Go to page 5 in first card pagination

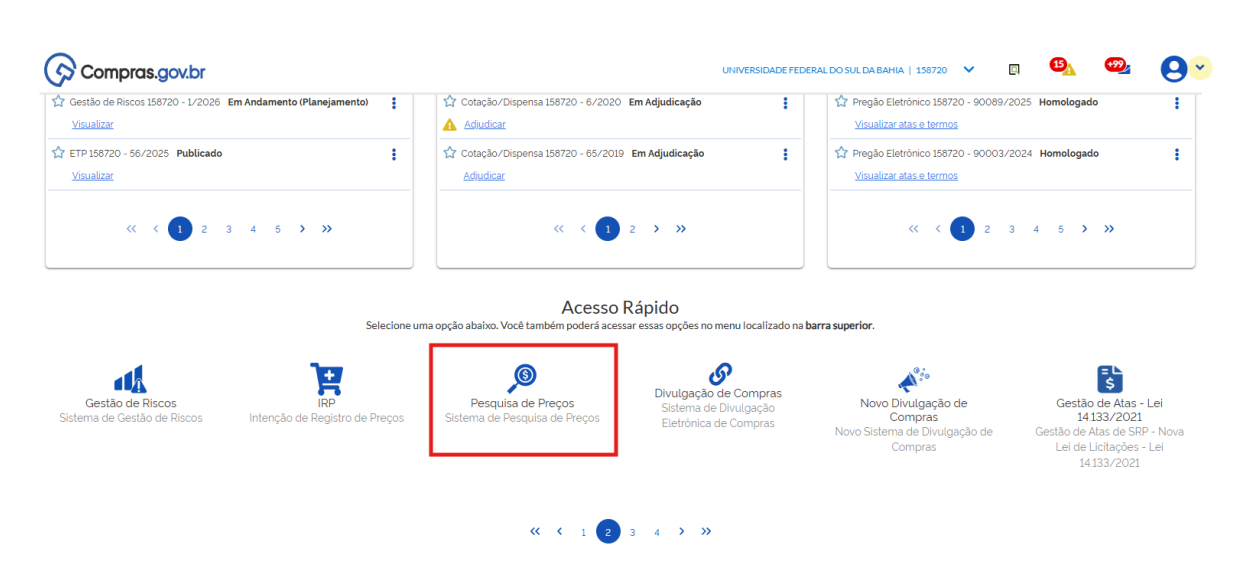coord(277,229)
